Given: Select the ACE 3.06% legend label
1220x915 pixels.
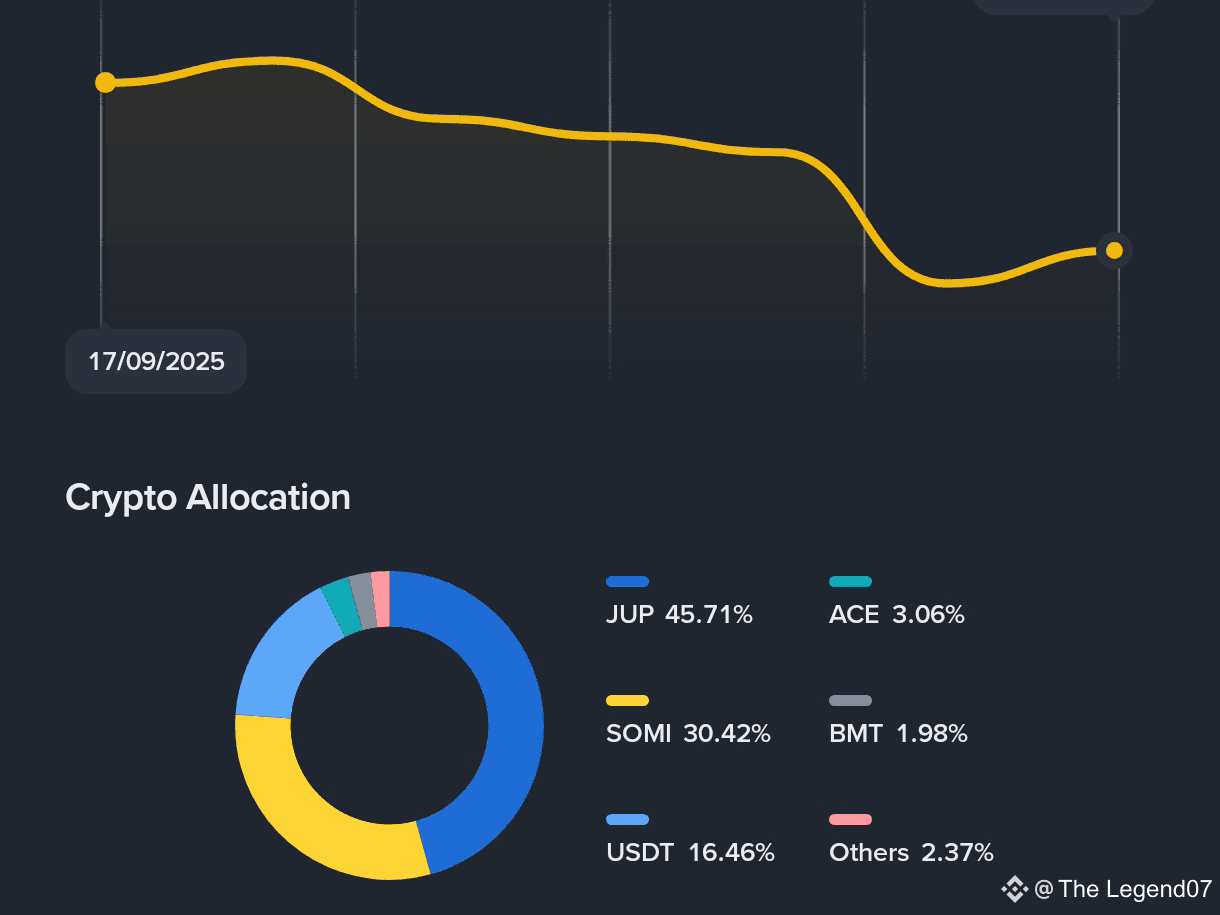Looking at the screenshot, I should tap(896, 615).
